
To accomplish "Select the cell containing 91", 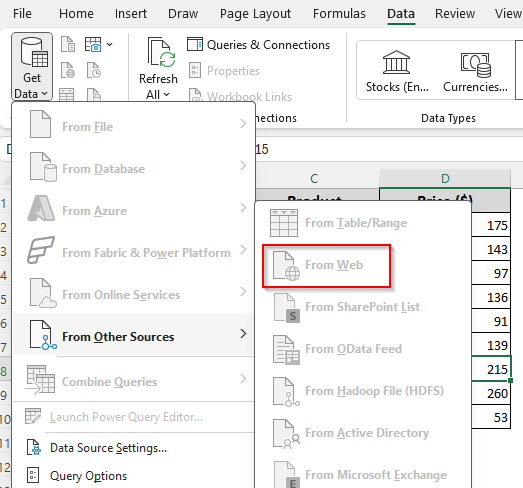I will (x=491, y=321).
